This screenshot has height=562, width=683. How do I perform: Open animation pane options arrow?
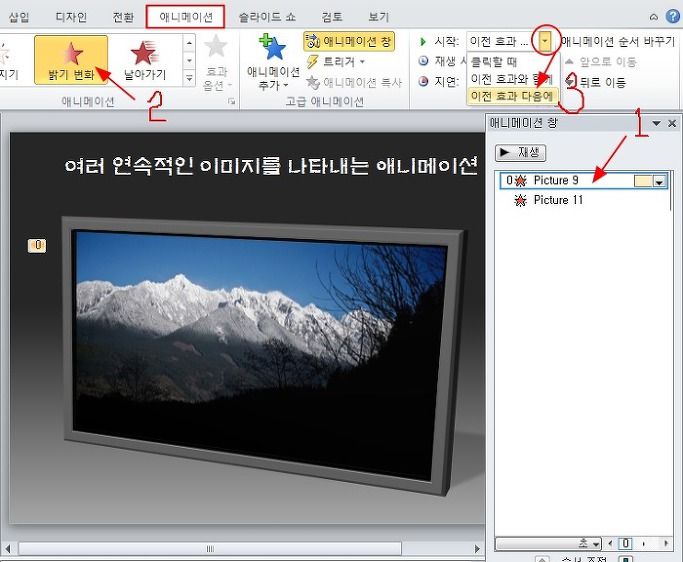point(656,123)
